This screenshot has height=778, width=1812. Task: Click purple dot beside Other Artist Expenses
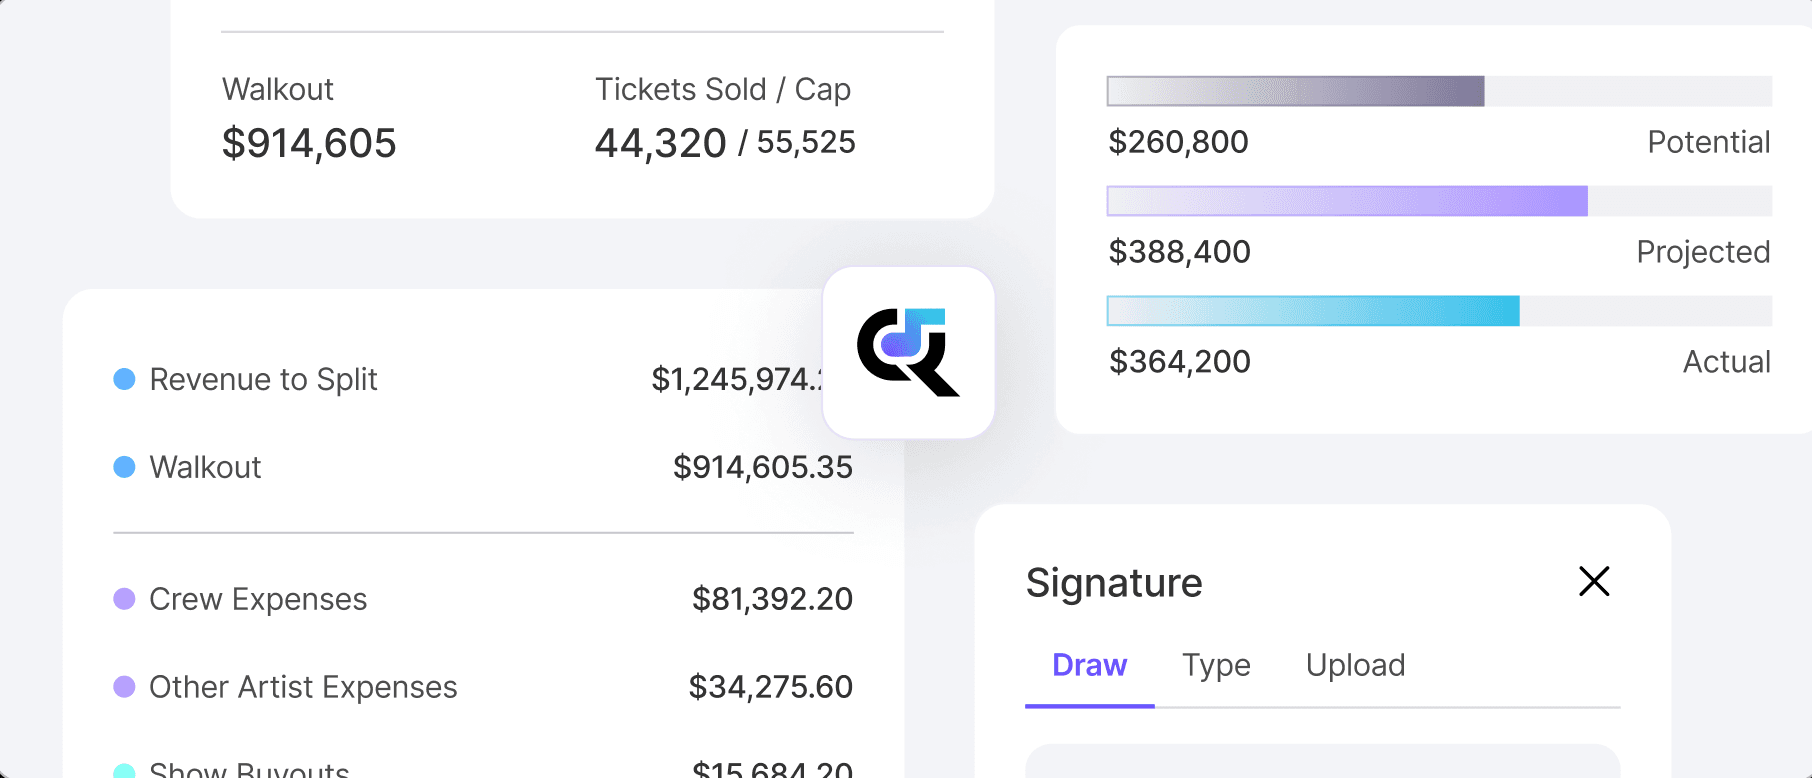124,687
